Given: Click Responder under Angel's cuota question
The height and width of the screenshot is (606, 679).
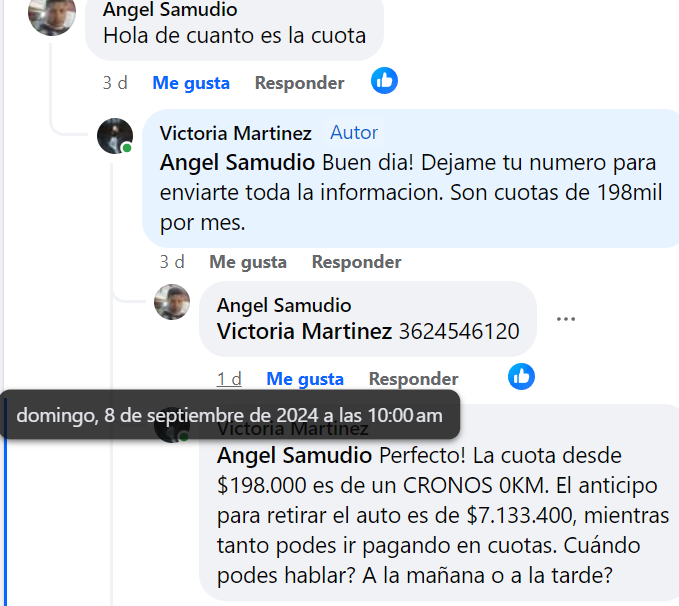Looking at the screenshot, I should (x=300, y=83).
